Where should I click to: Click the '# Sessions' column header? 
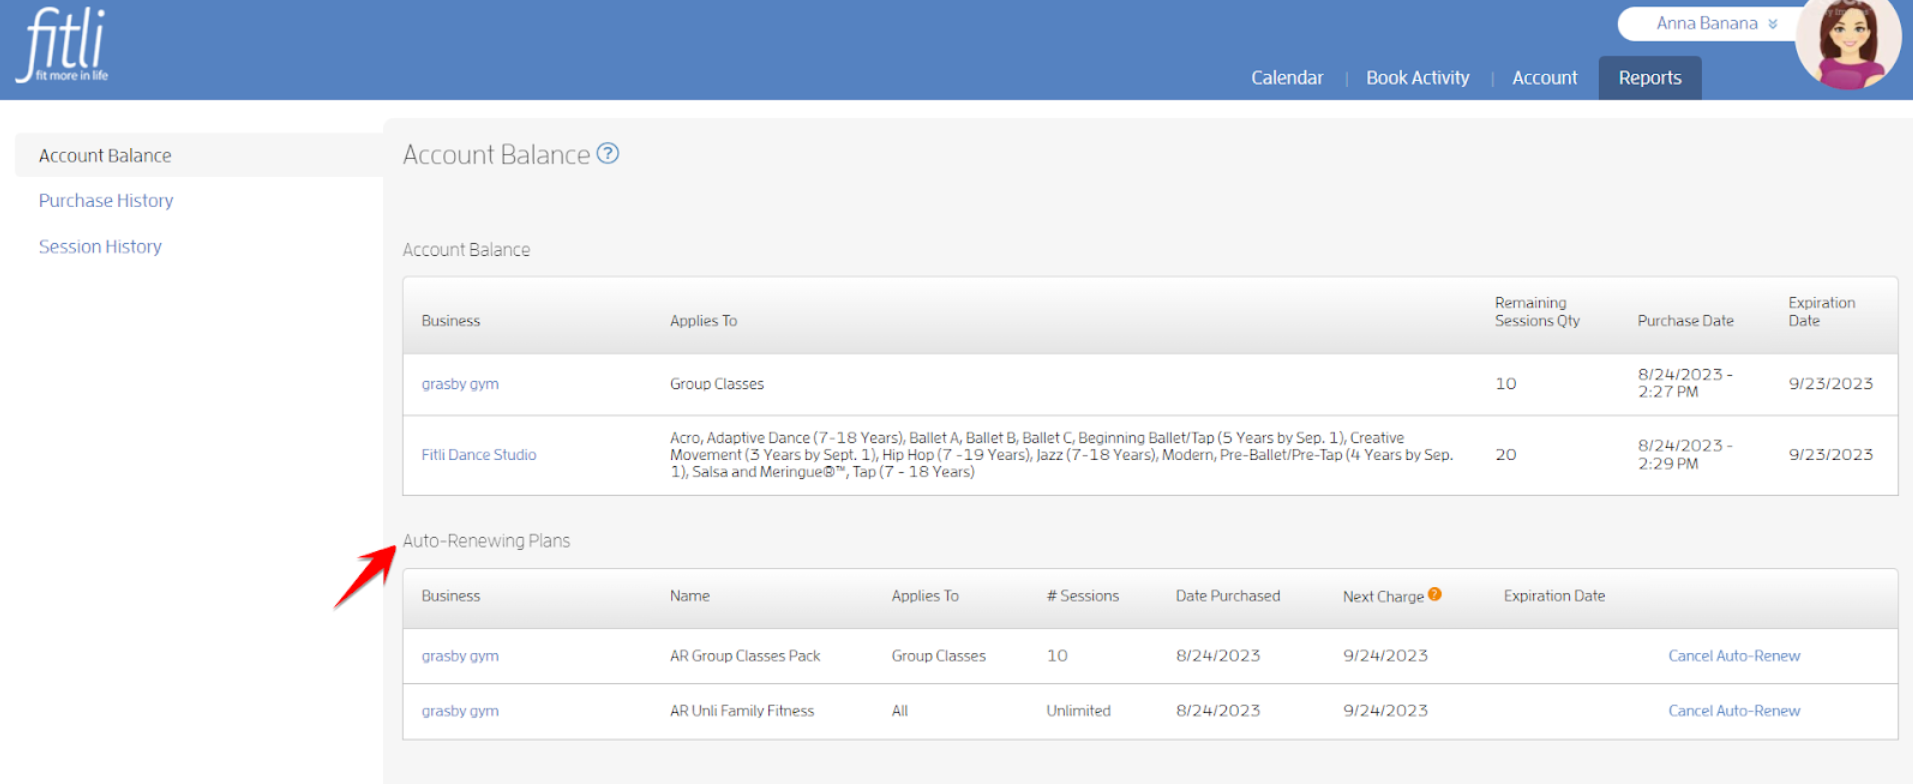click(1082, 596)
